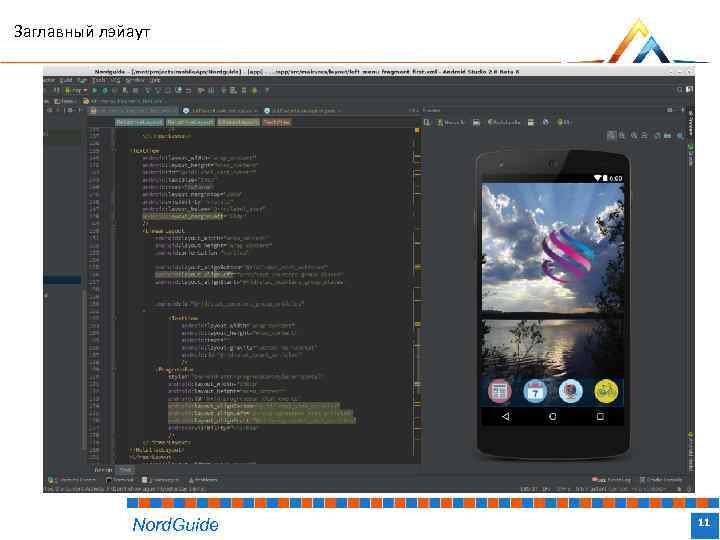Click the refresh preview icon
Viewport: 720px width, 540px height.
coord(657,135)
